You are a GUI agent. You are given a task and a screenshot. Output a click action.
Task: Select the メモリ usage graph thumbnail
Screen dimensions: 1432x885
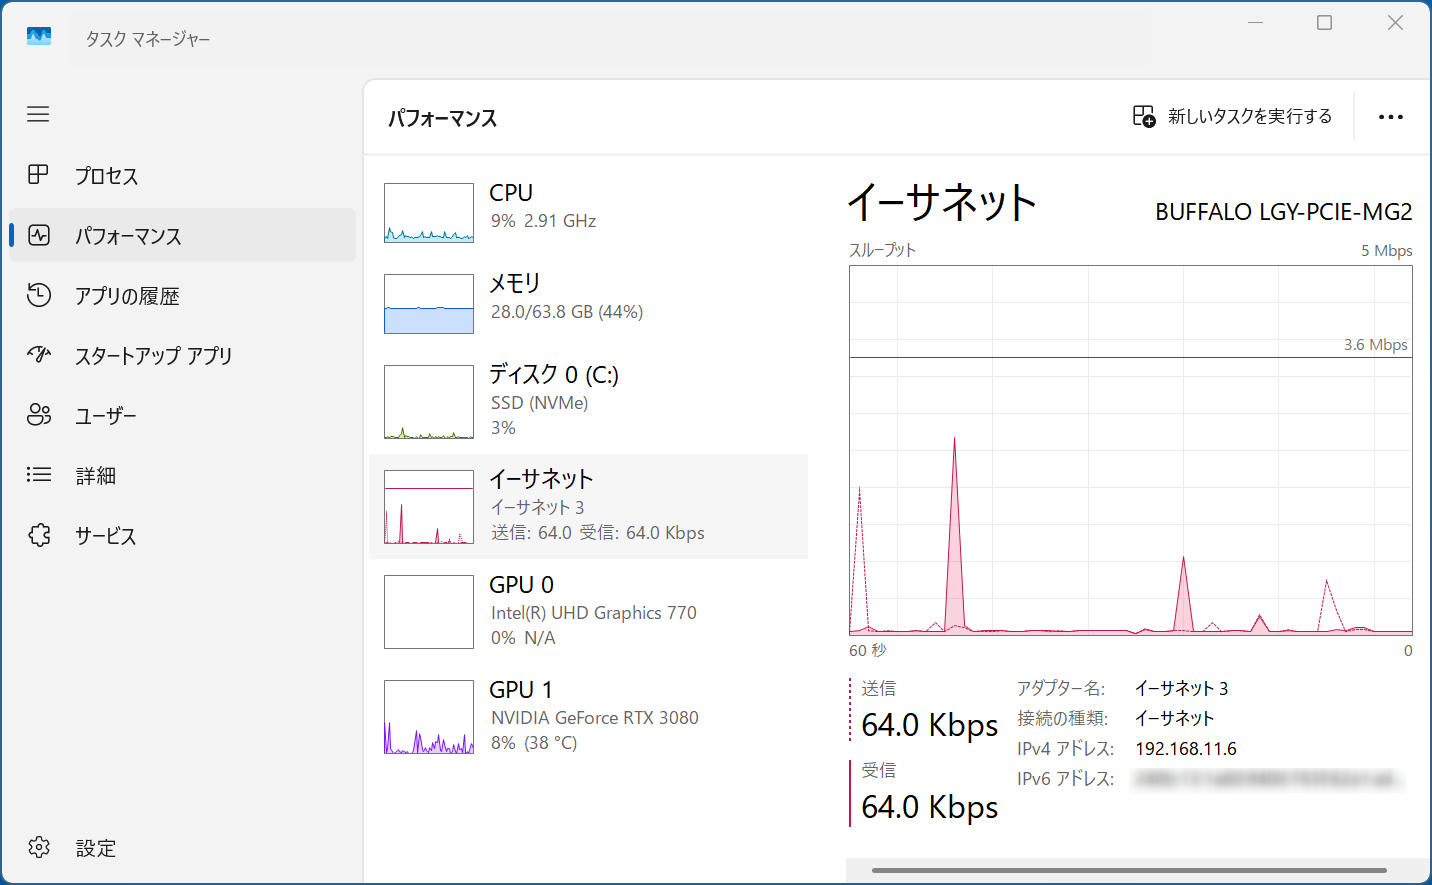tap(429, 304)
